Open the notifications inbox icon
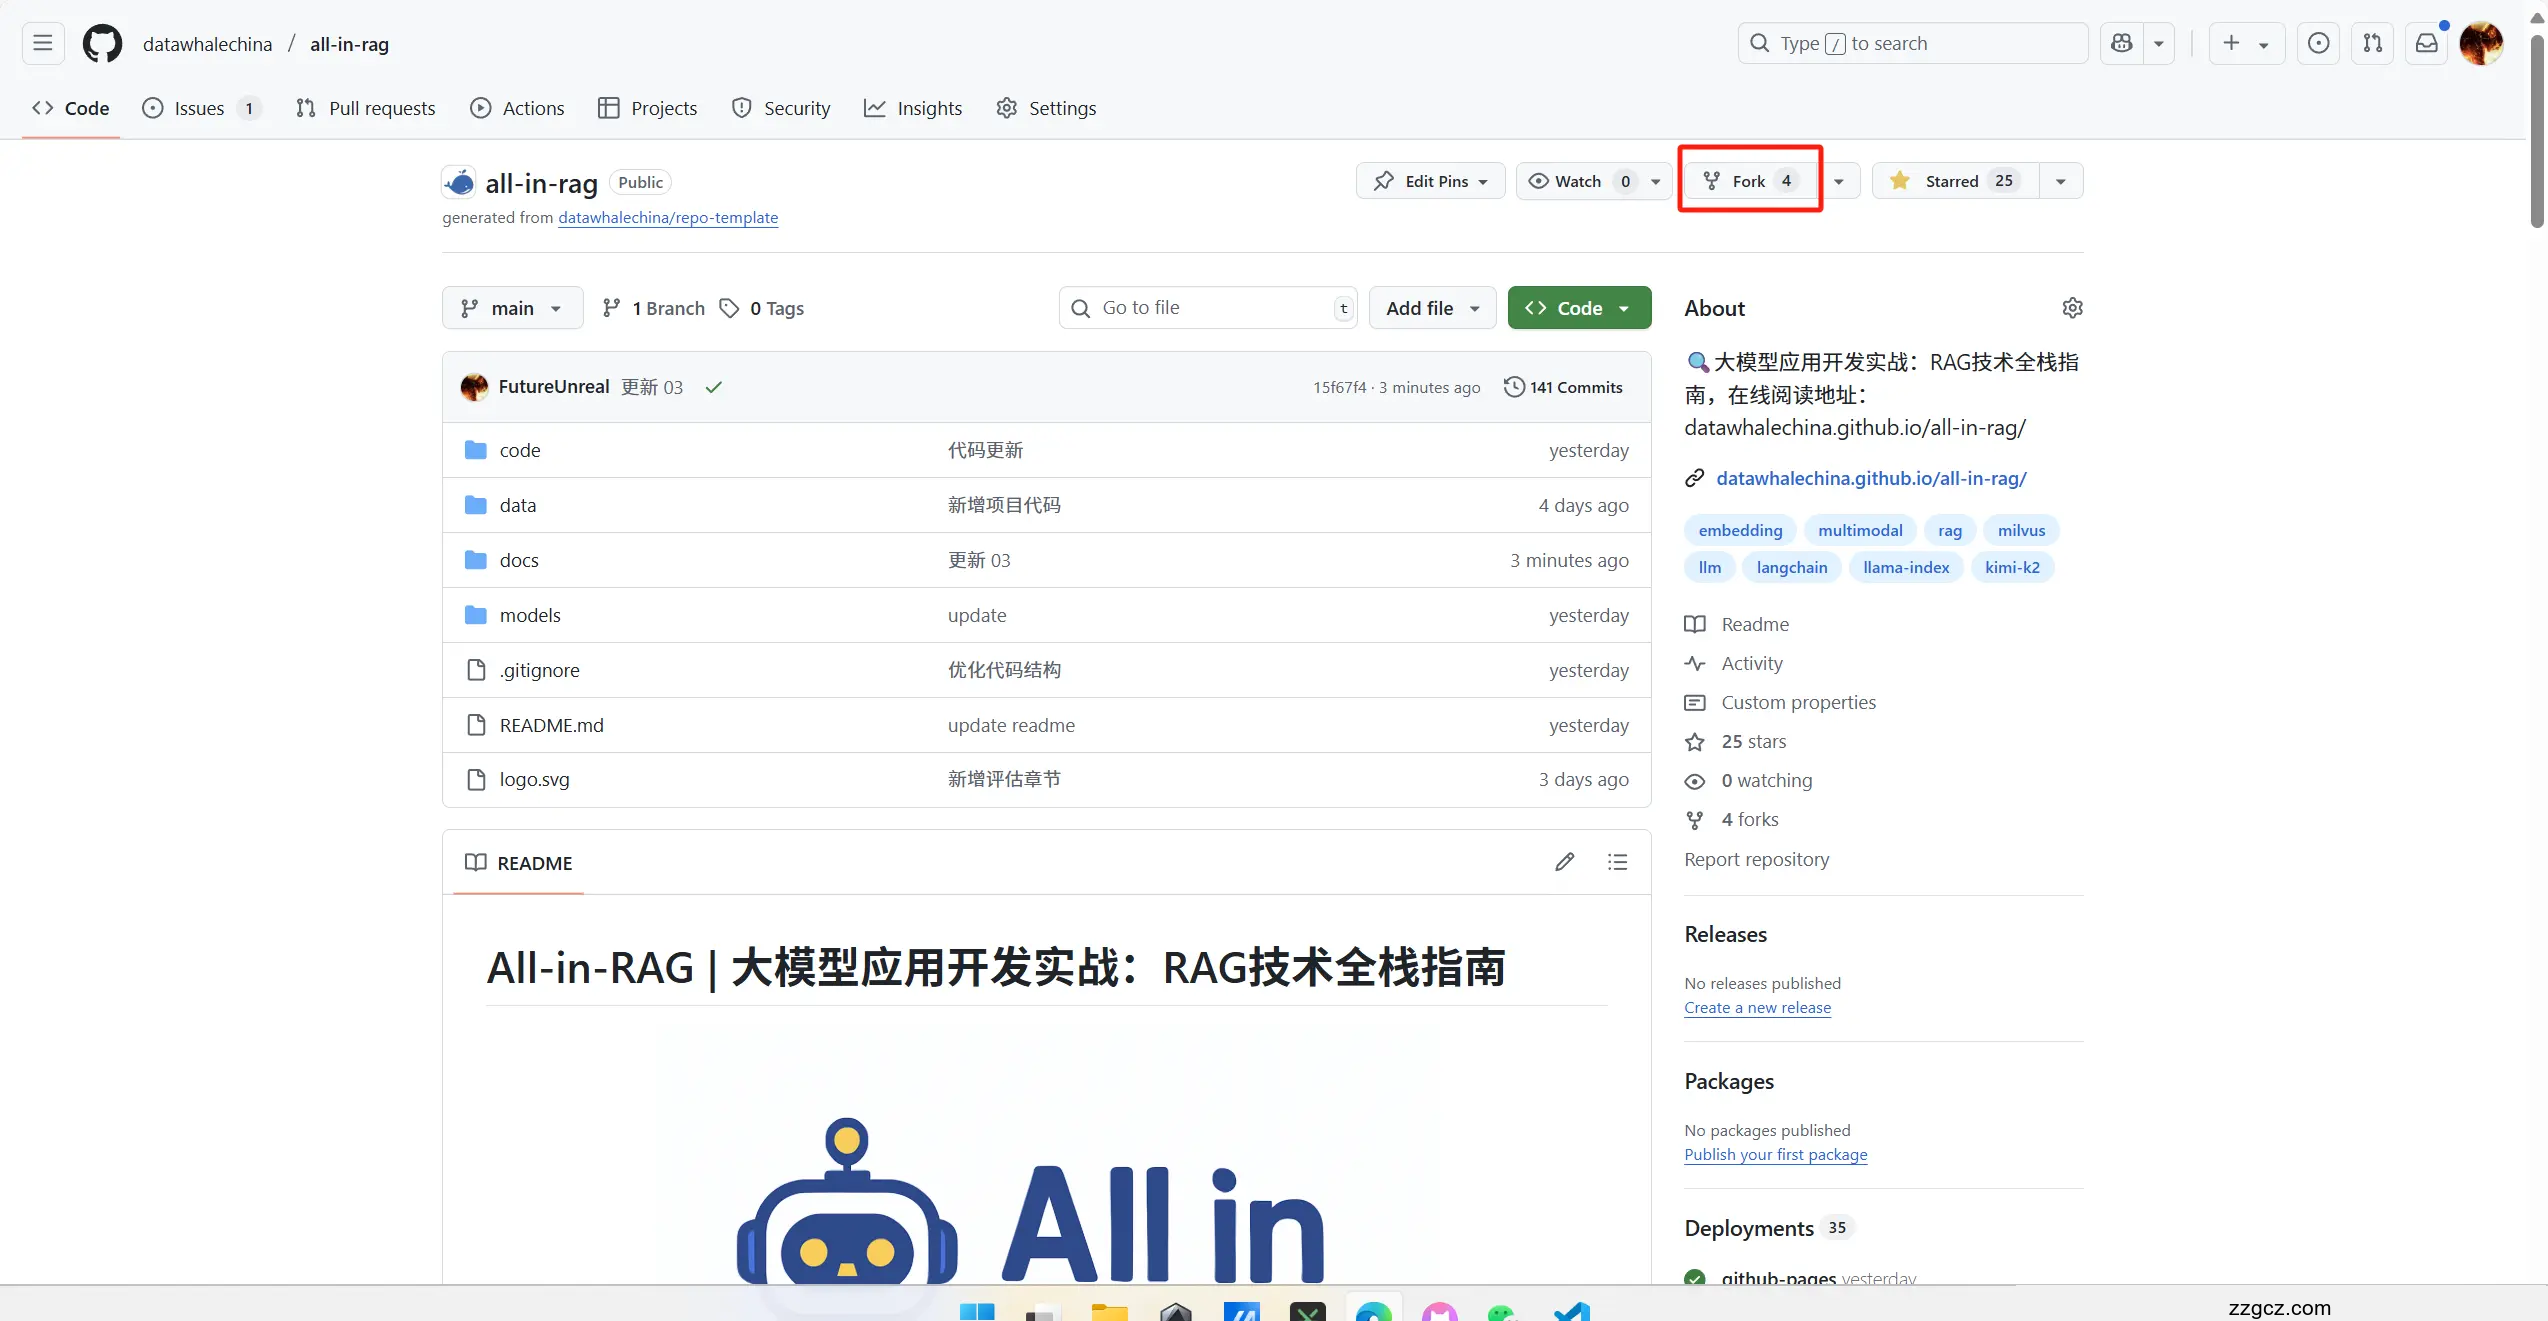The image size is (2548, 1321). pos(2427,43)
